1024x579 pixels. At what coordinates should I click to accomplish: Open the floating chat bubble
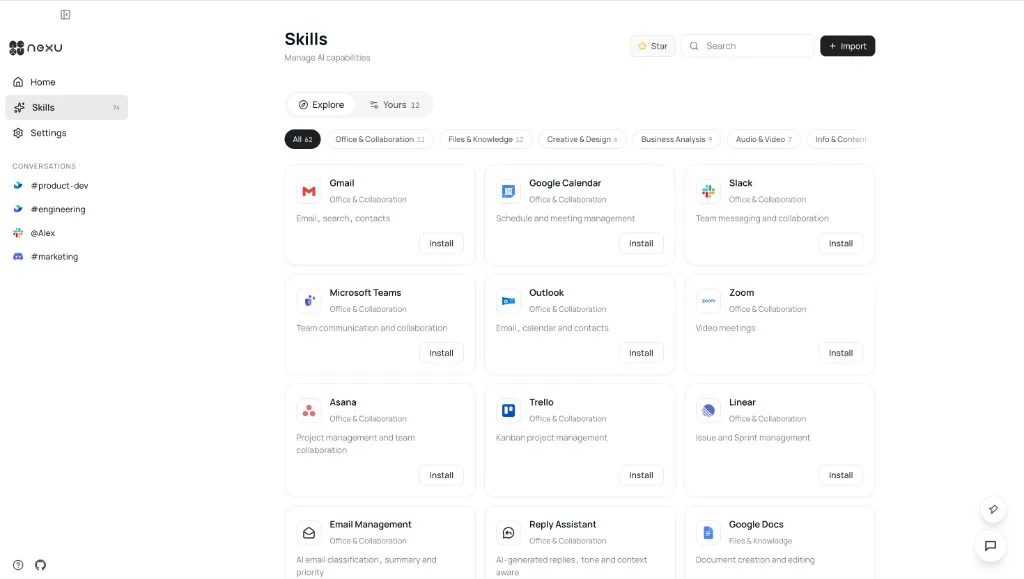point(990,546)
